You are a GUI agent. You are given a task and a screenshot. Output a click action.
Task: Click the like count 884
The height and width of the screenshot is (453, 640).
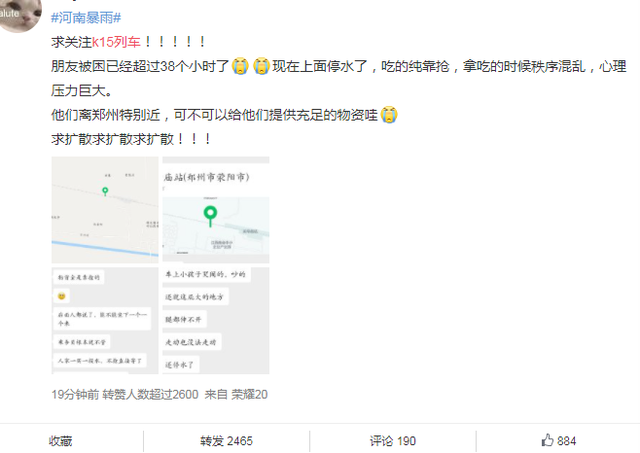point(567,441)
